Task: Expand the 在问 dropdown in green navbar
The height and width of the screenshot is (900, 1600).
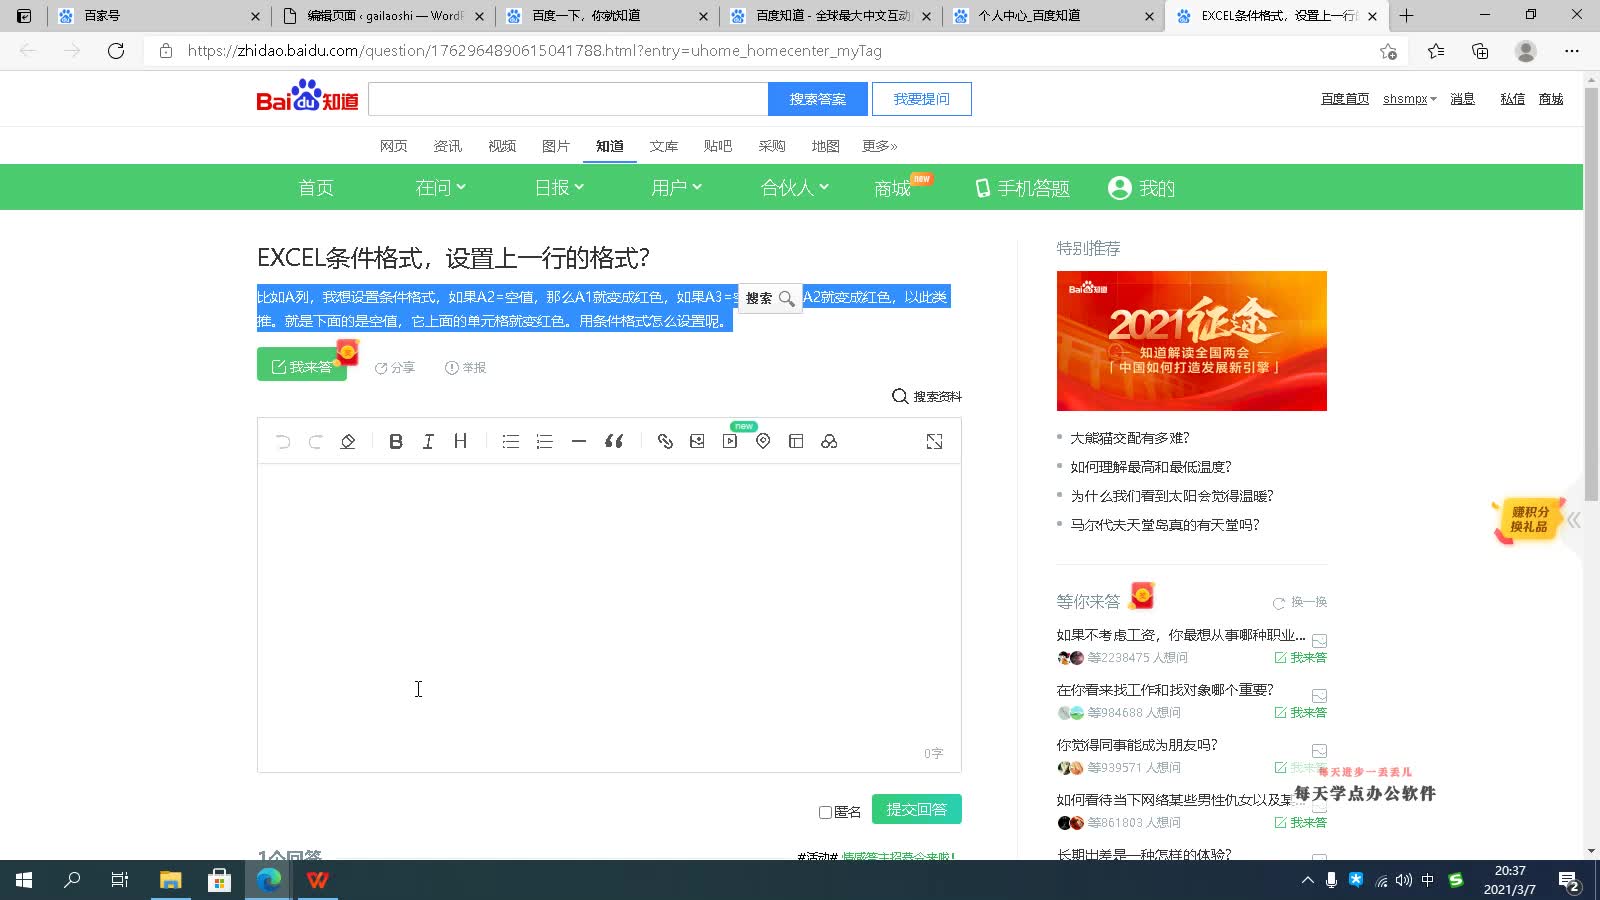Action: pos(441,187)
